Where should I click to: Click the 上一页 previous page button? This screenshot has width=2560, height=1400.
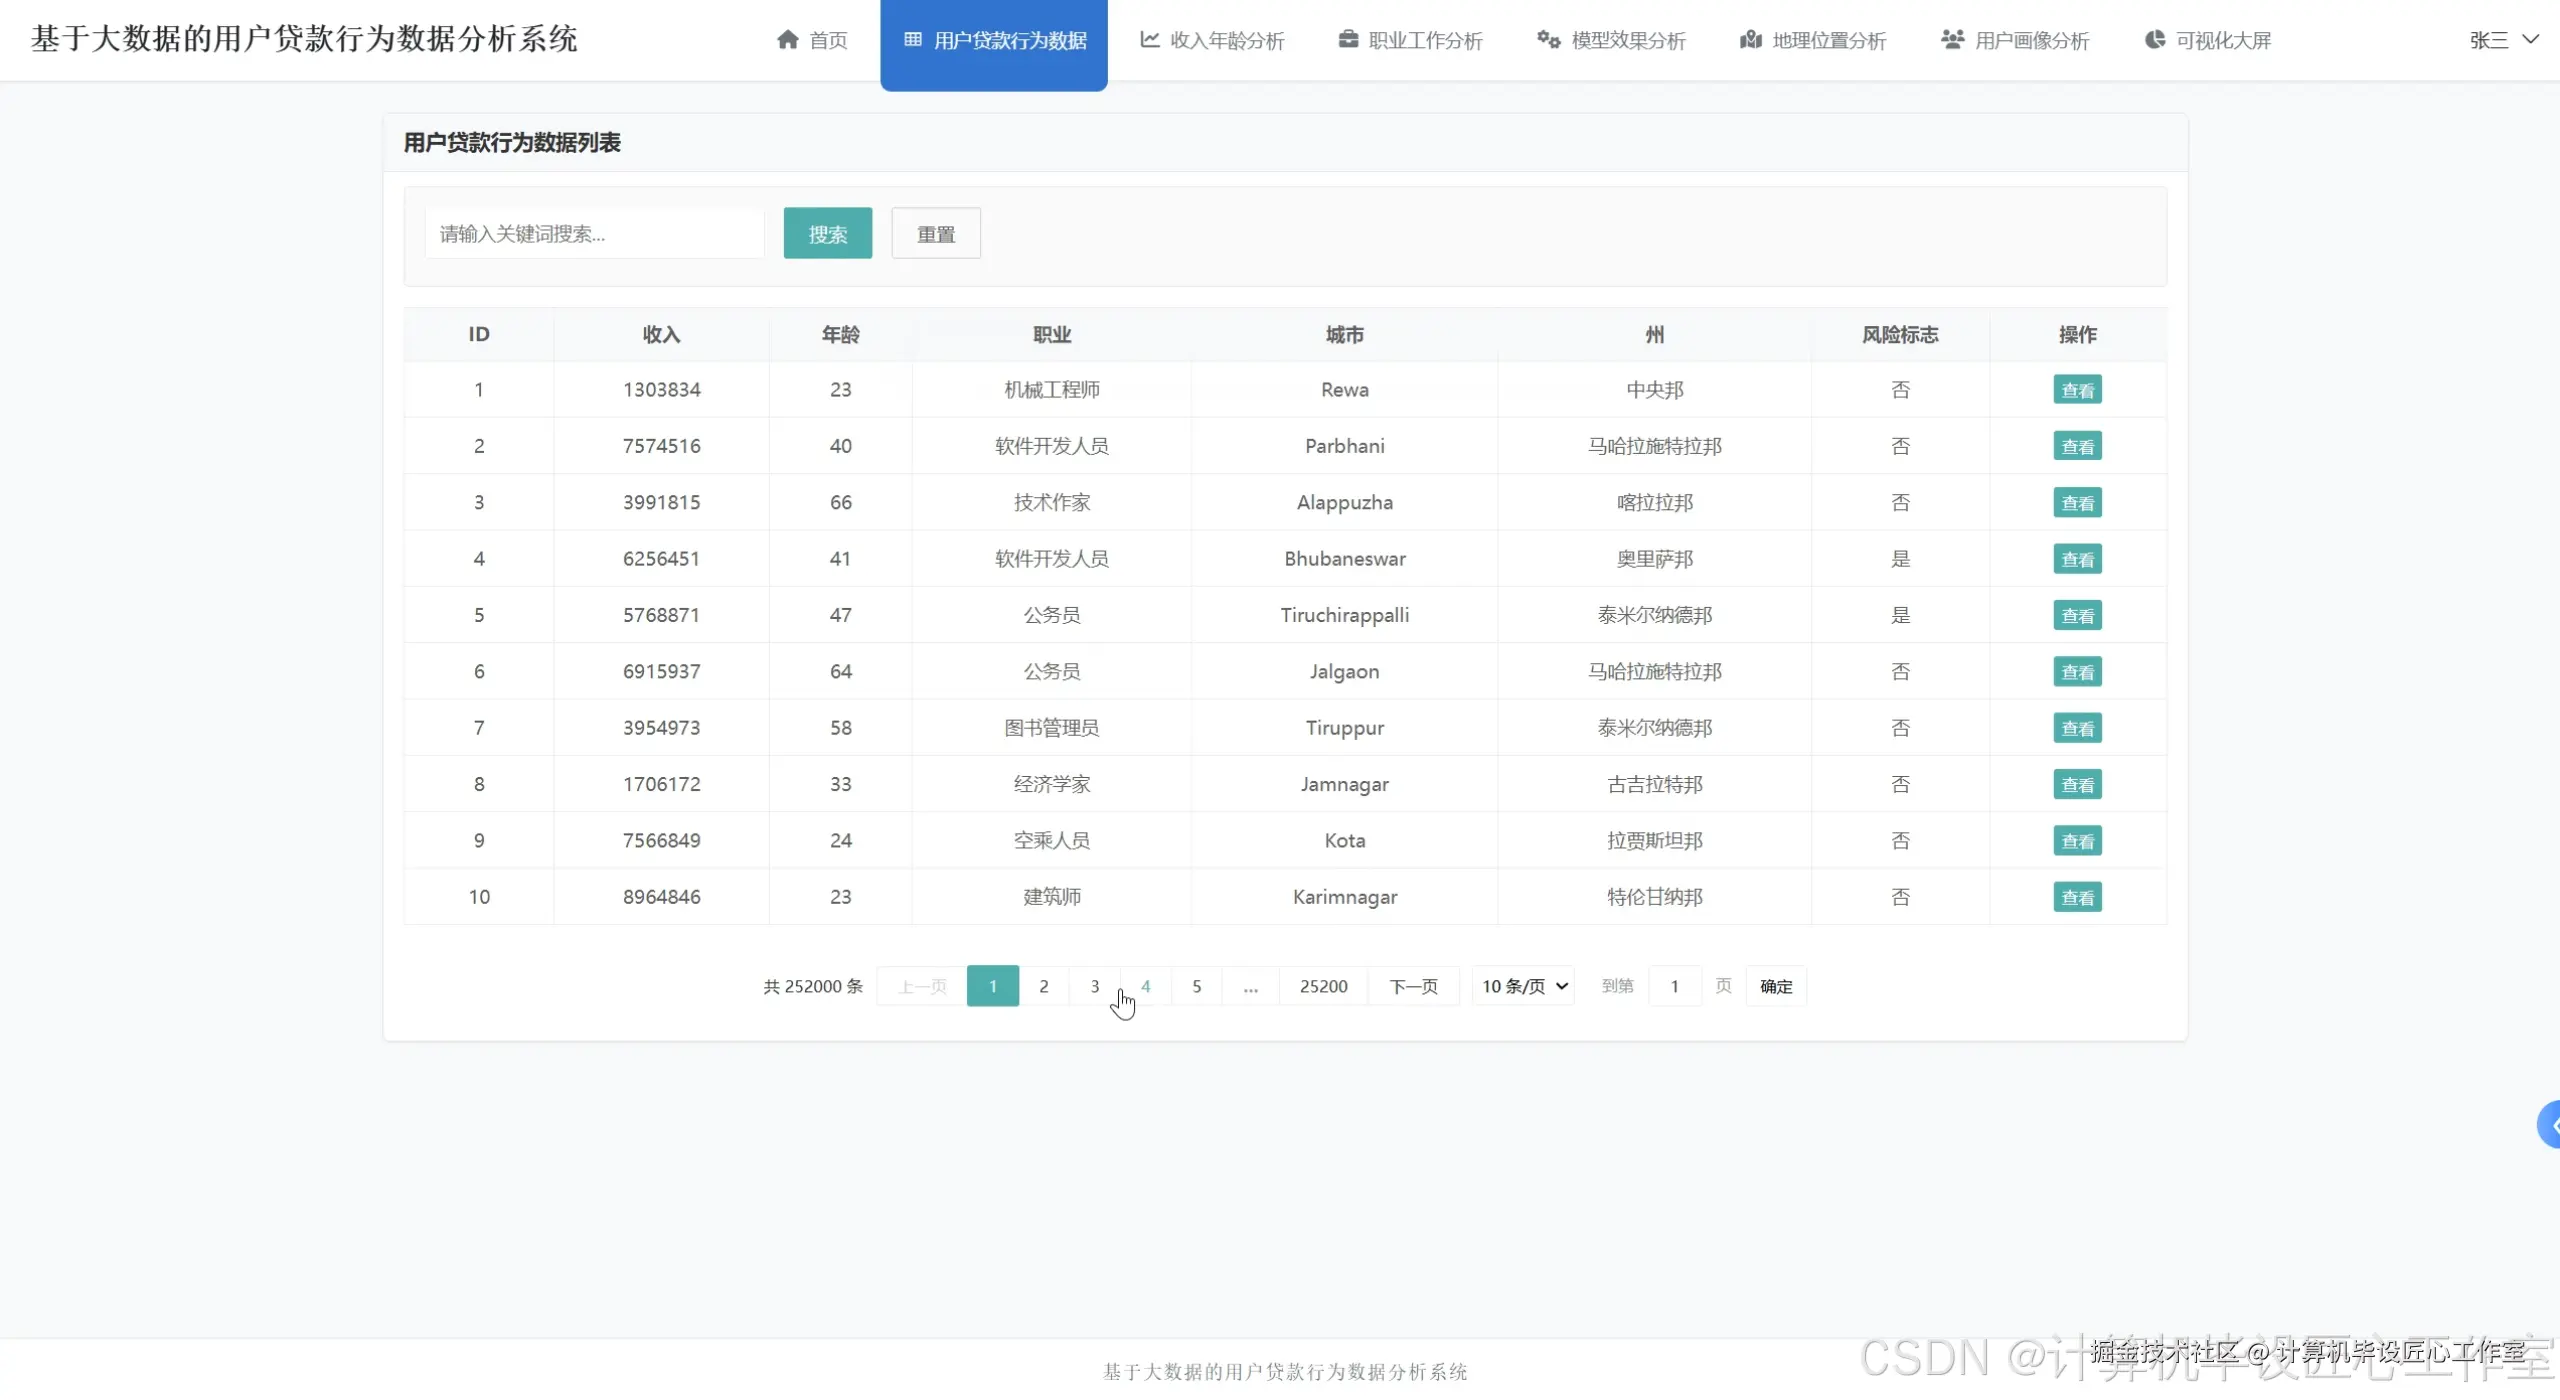point(922,986)
